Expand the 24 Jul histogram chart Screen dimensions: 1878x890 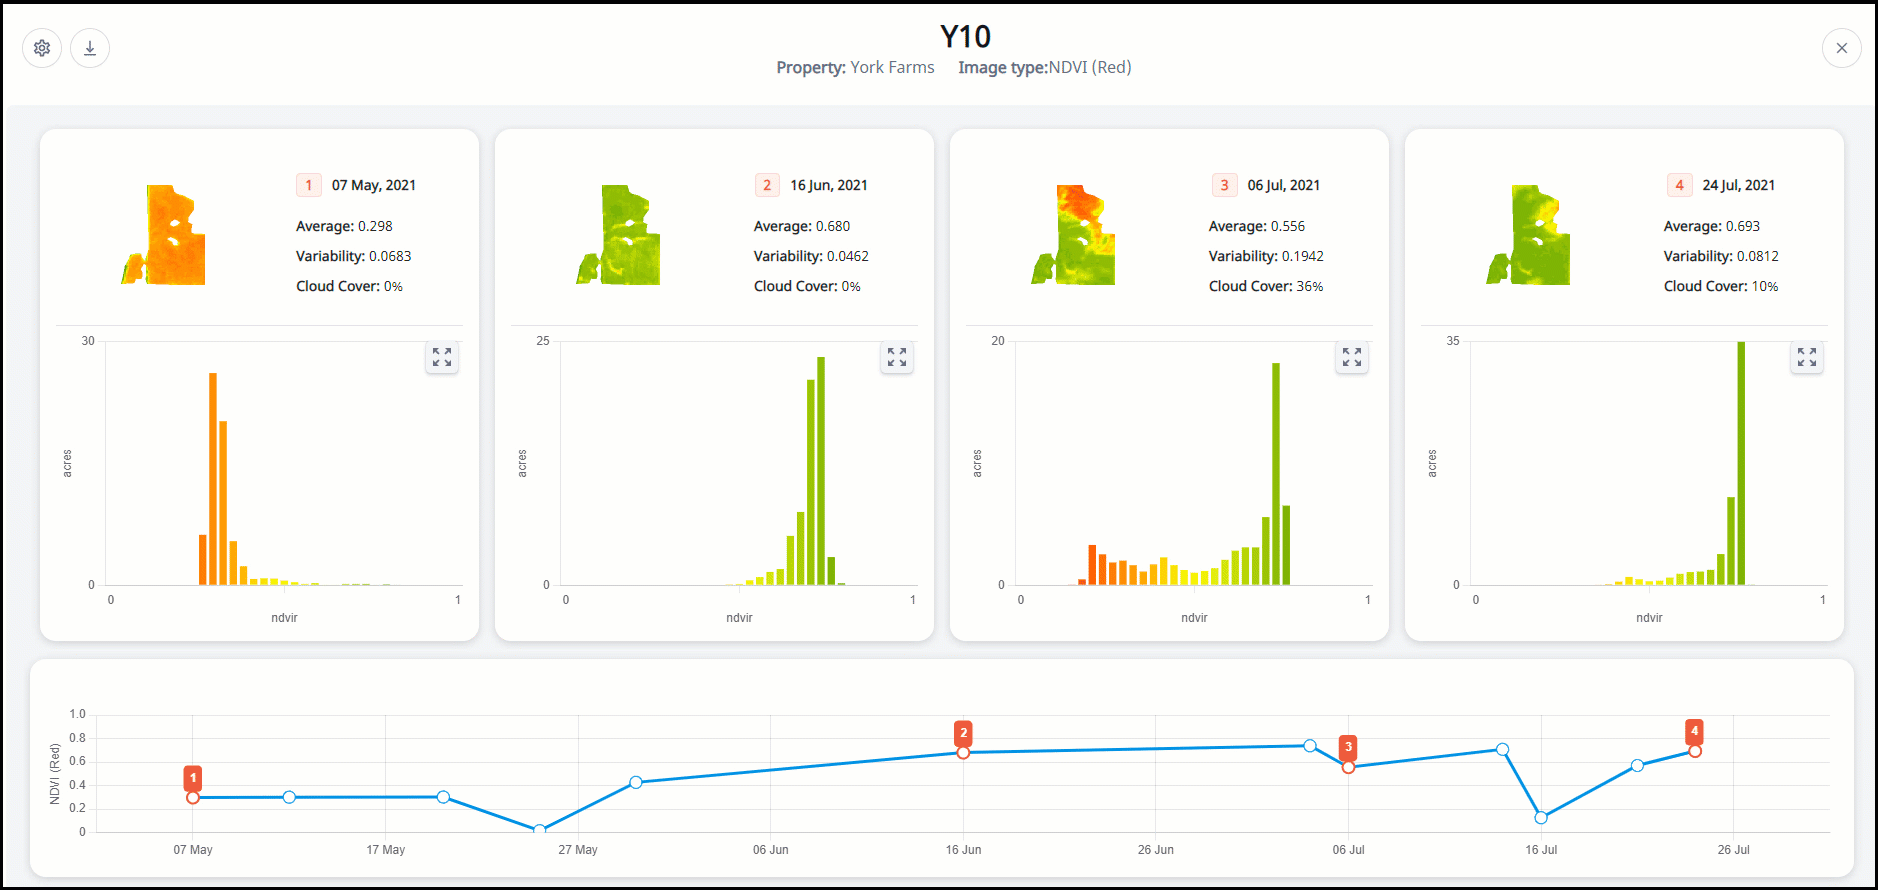[1807, 357]
